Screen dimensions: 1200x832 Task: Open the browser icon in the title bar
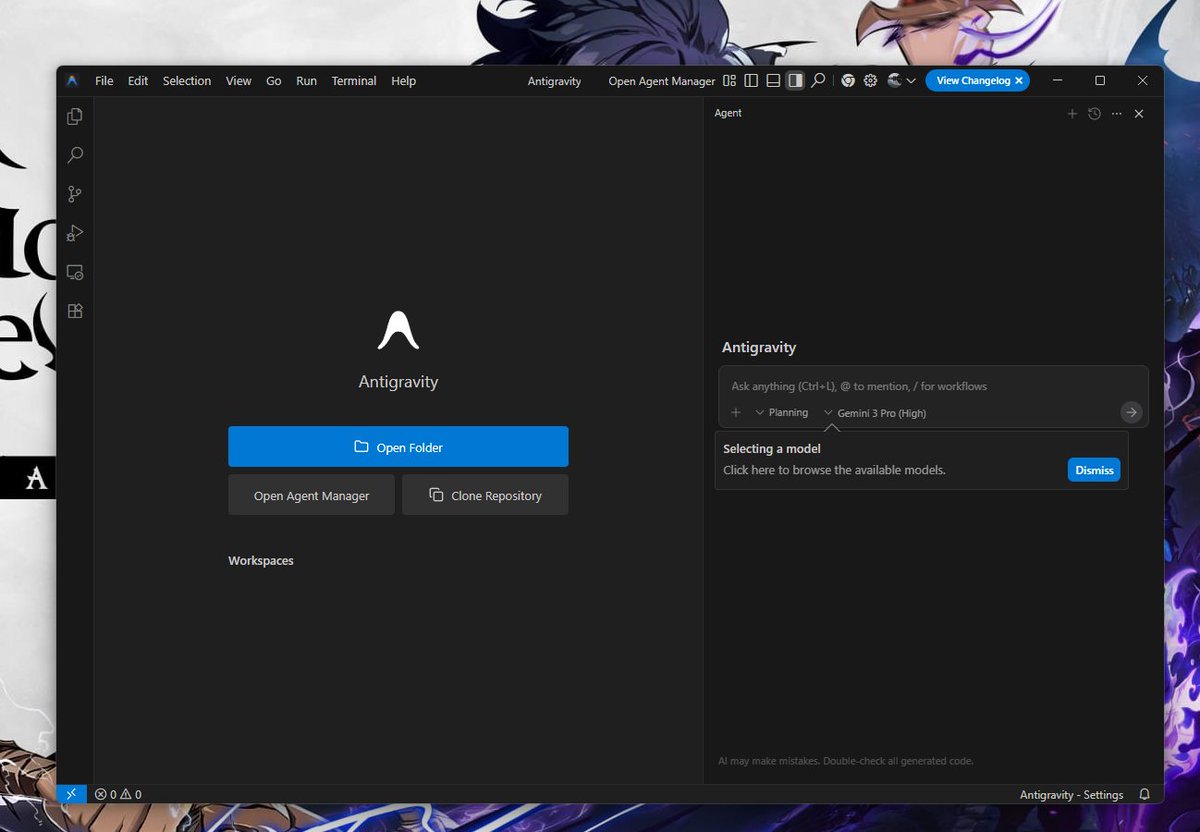tap(847, 80)
